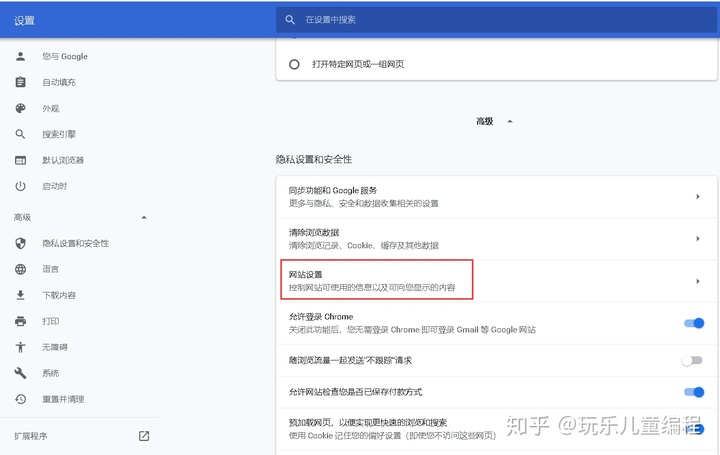Click the wrench icon for 系统
Screen dimensions: 720x455
click(20, 373)
